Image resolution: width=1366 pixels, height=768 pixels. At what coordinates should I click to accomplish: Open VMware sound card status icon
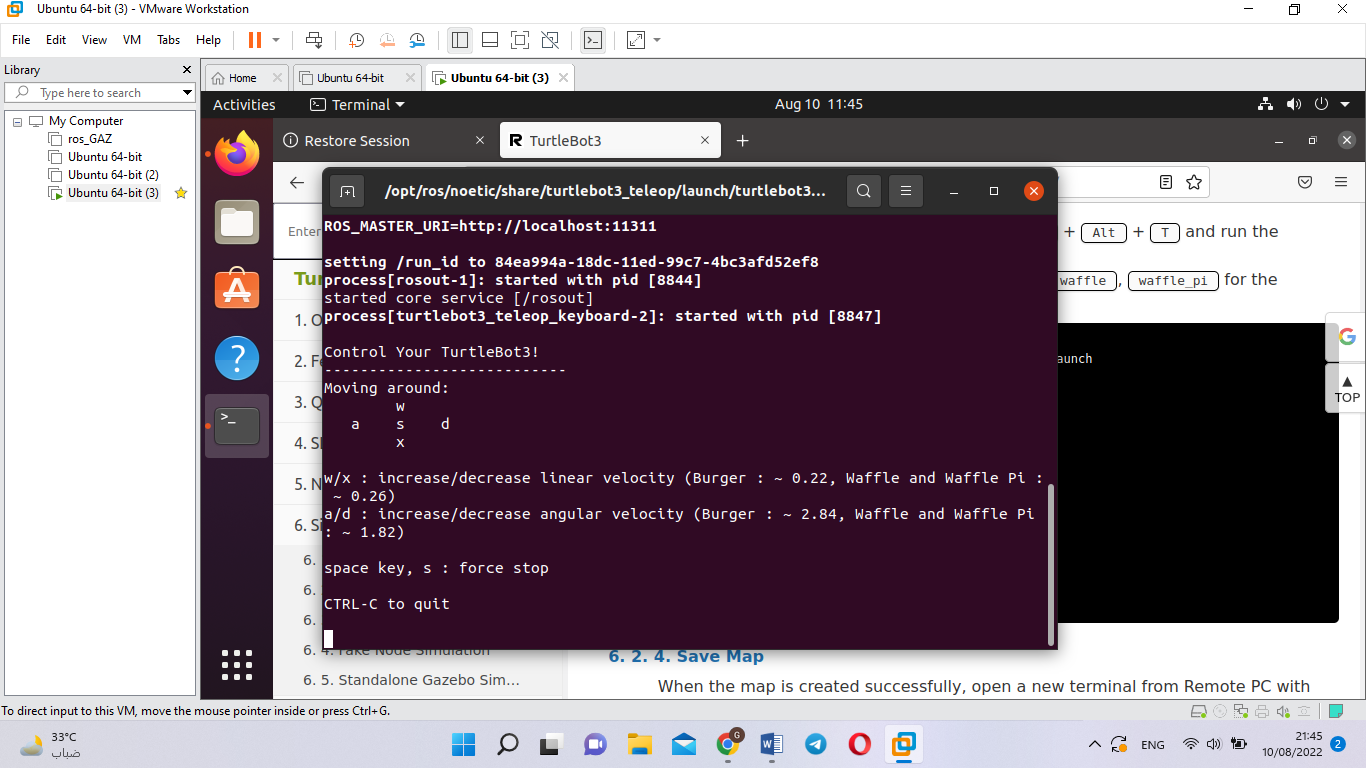(1285, 711)
